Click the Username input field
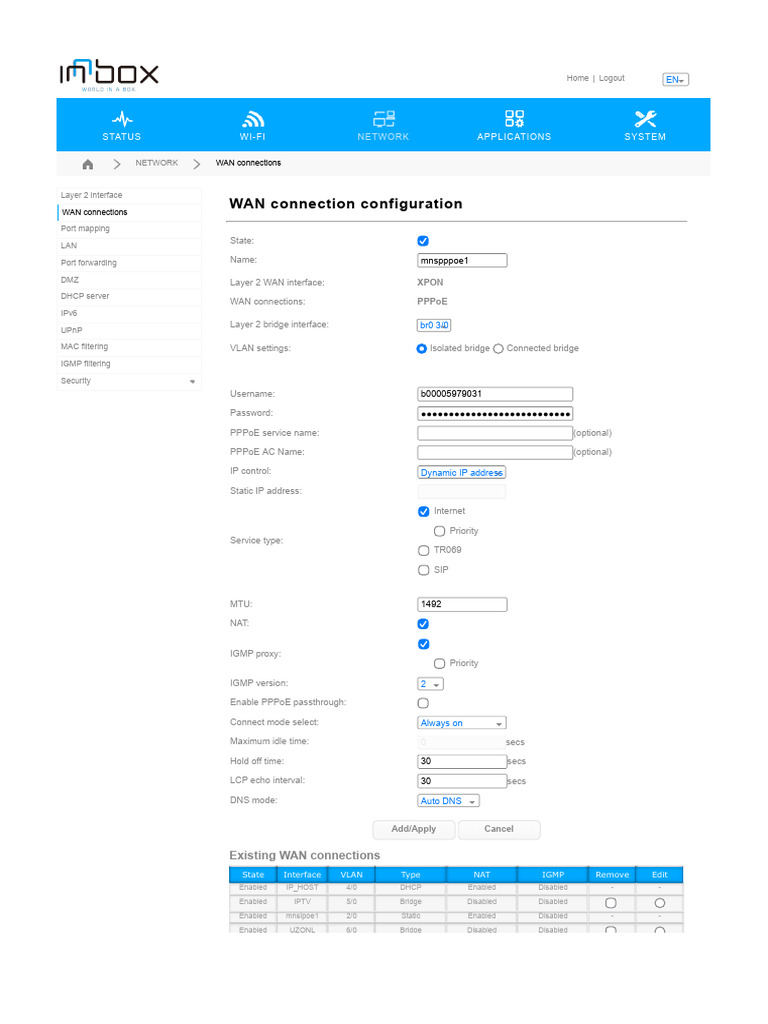768x1024 pixels. (495, 394)
